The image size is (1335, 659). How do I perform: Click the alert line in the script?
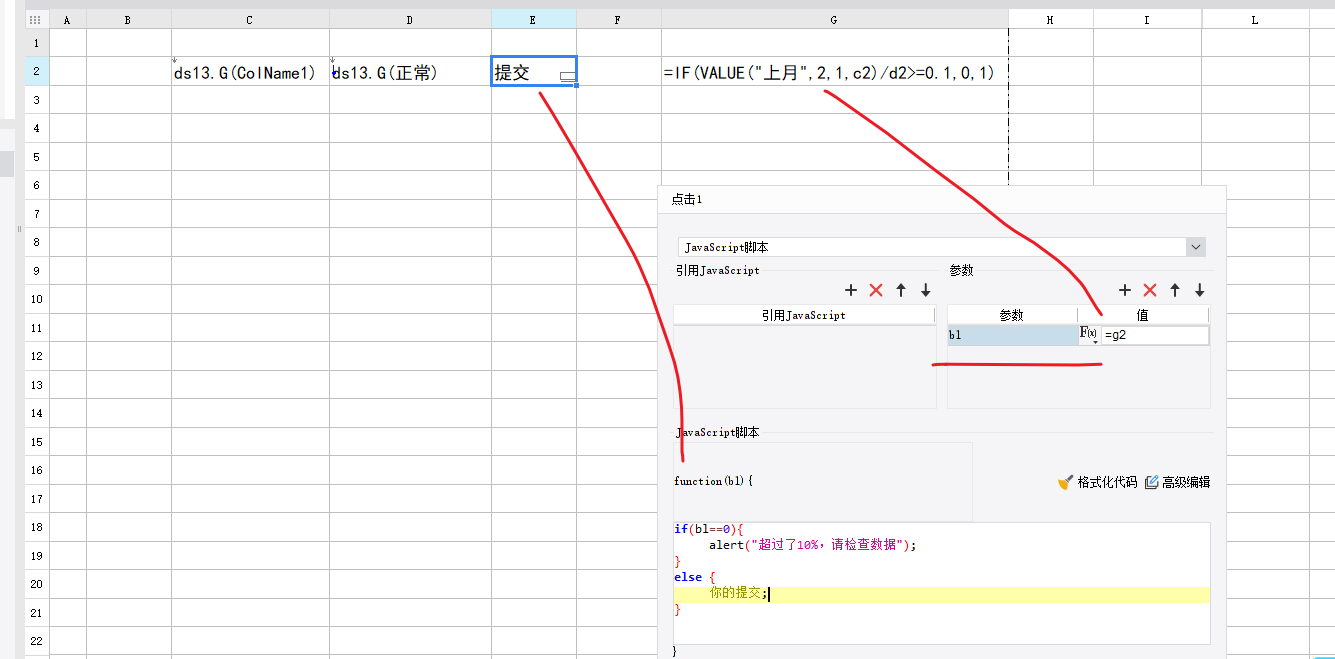point(812,545)
